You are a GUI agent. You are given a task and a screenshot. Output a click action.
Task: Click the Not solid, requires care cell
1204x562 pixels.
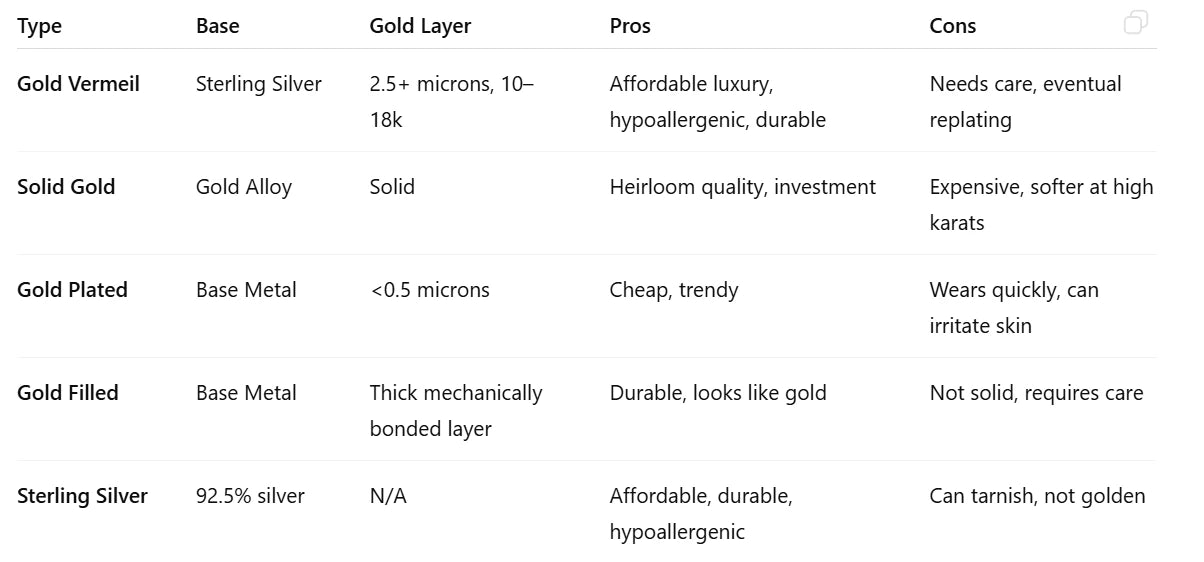(x=1036, y=393)
